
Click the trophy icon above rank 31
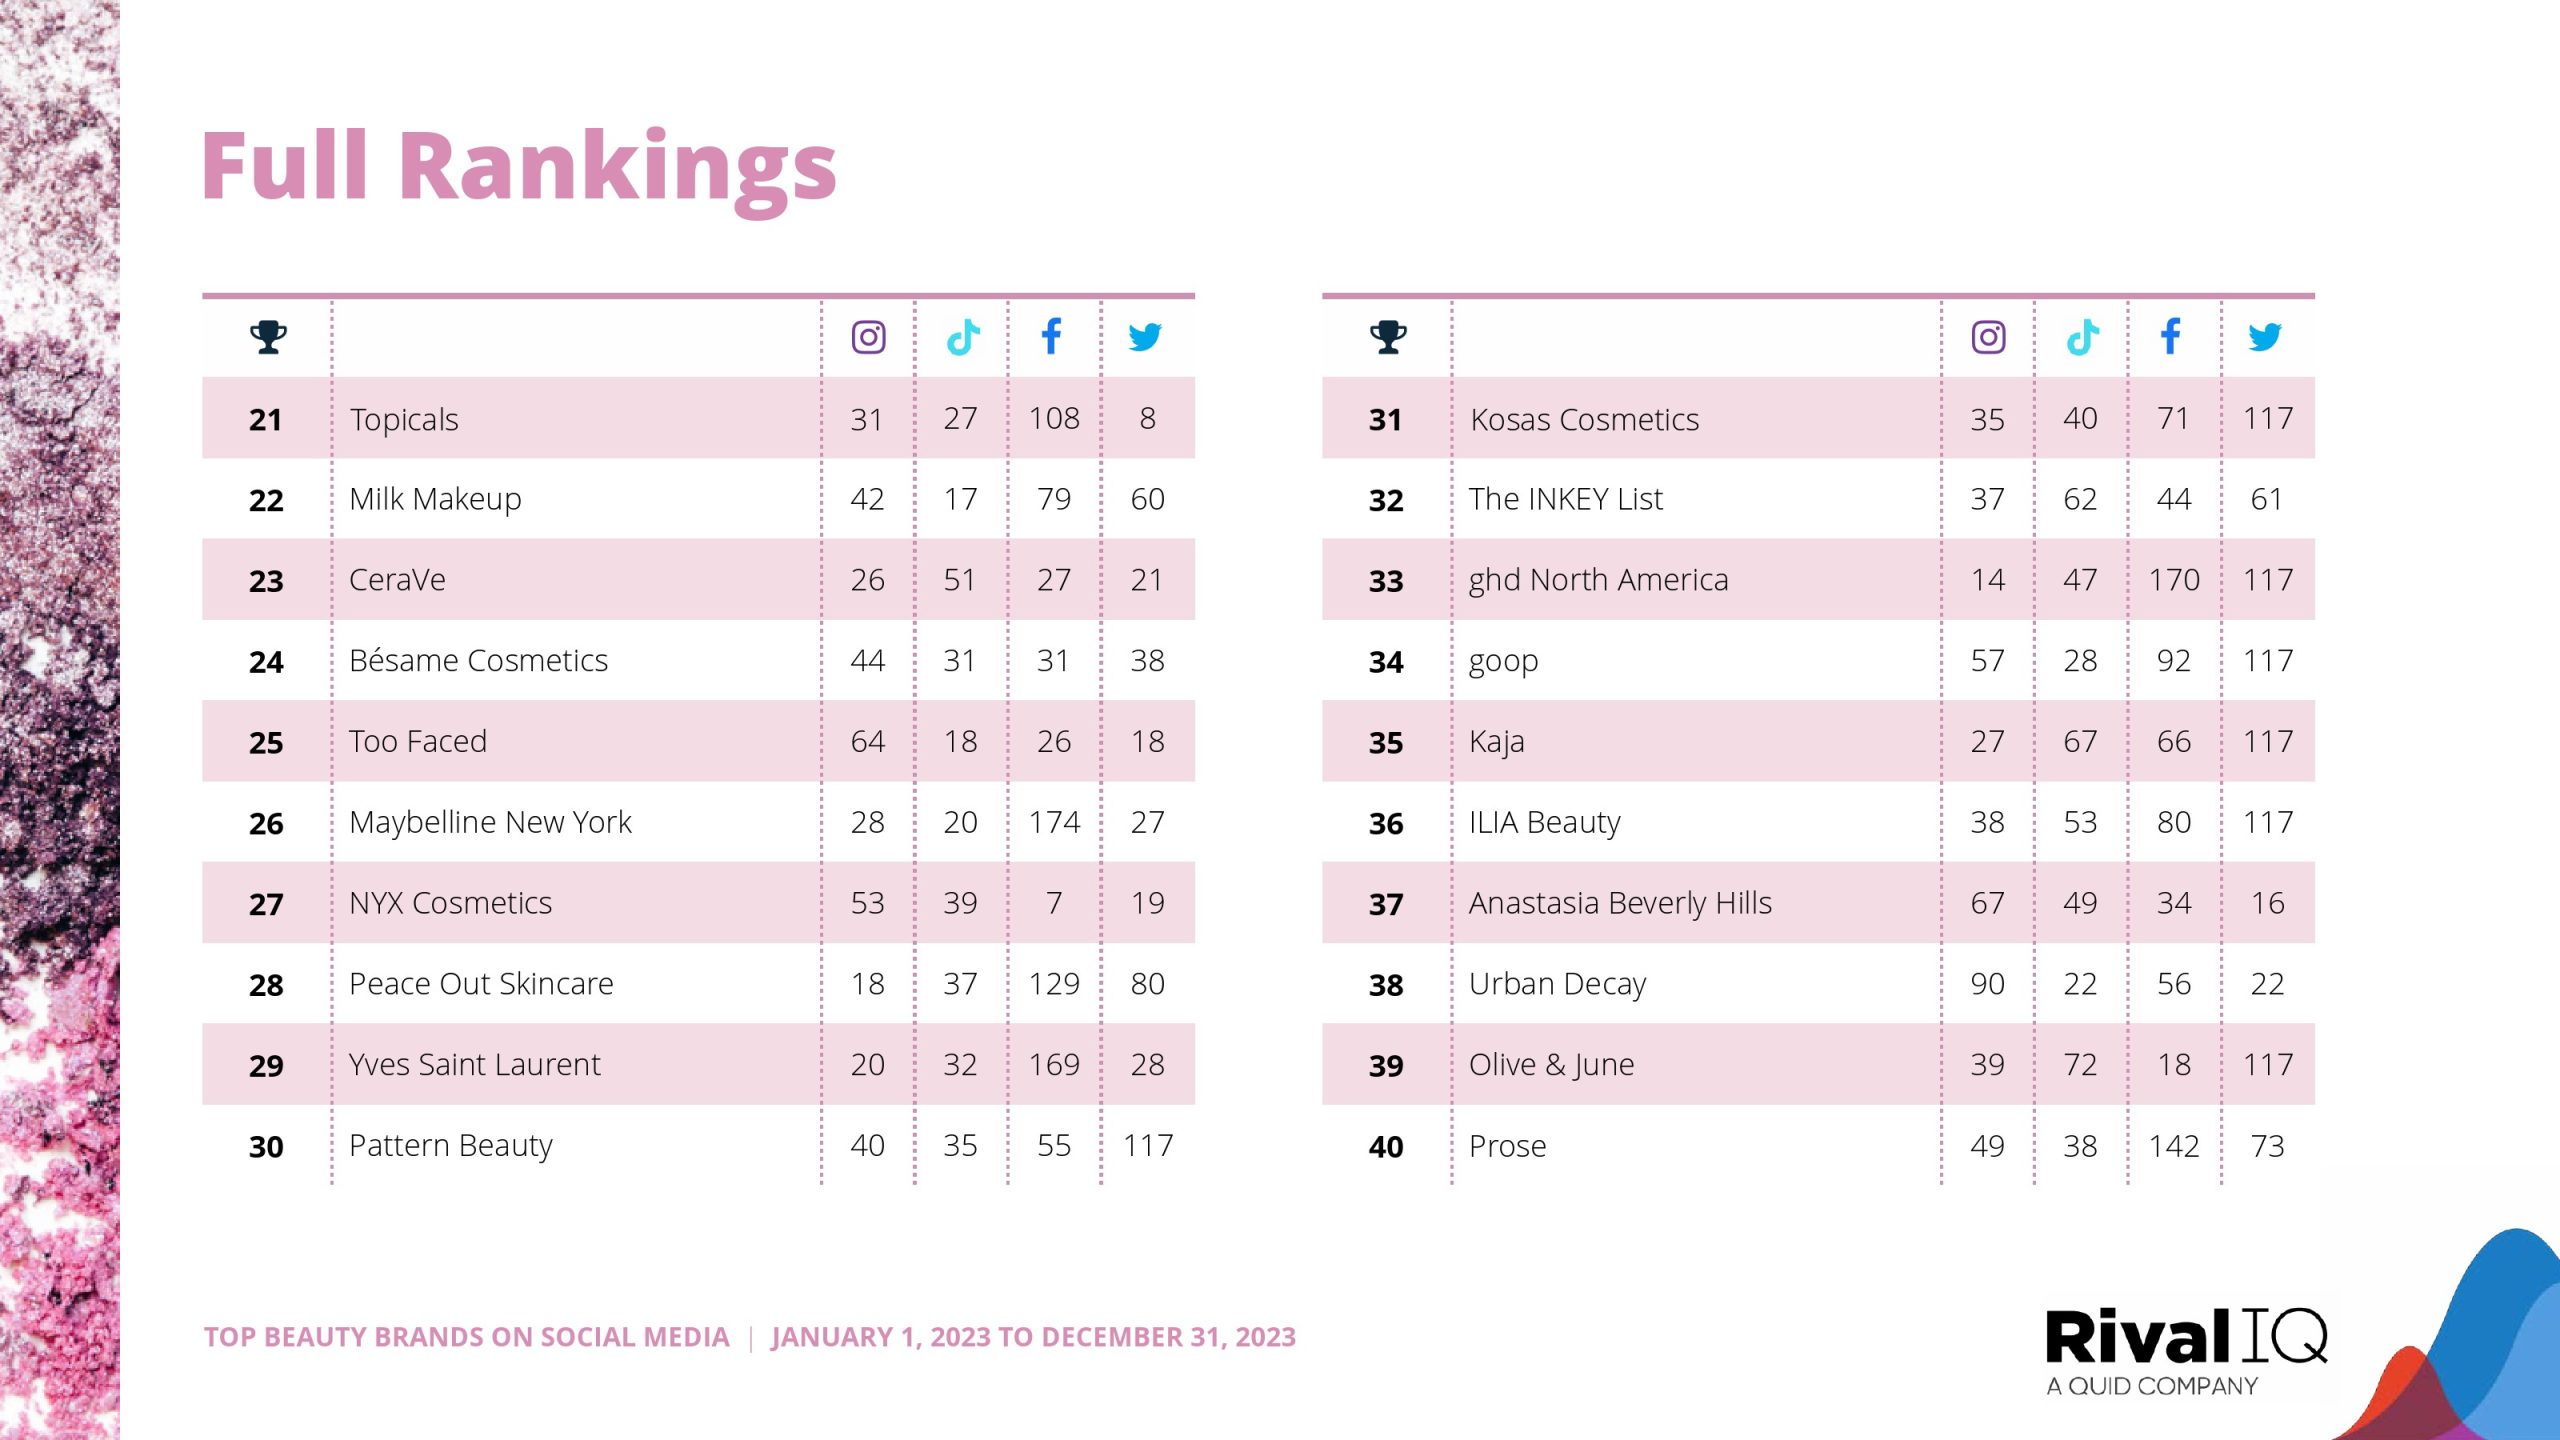point(1388,337)
